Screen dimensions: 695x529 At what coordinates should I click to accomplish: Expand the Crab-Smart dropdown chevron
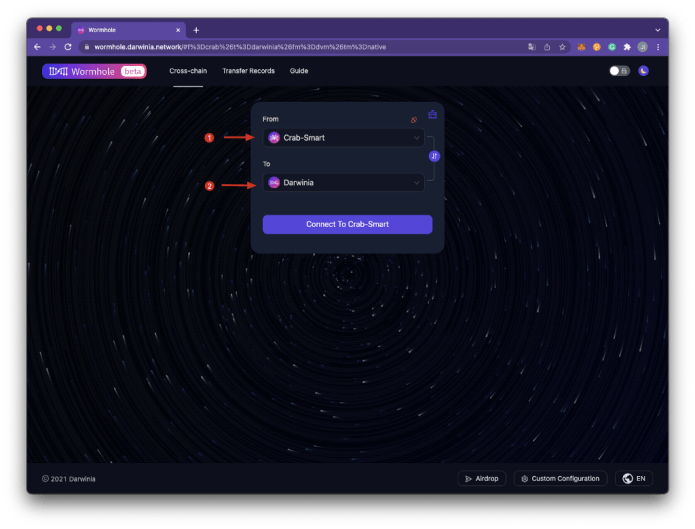[x=416, y=138]
